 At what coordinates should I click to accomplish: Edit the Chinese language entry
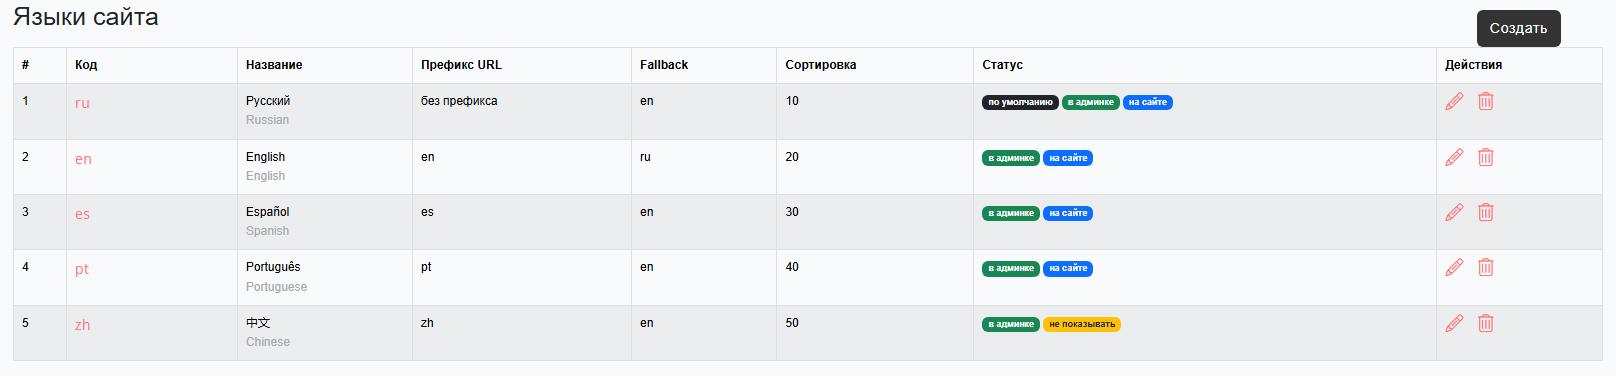(1454, 323)
